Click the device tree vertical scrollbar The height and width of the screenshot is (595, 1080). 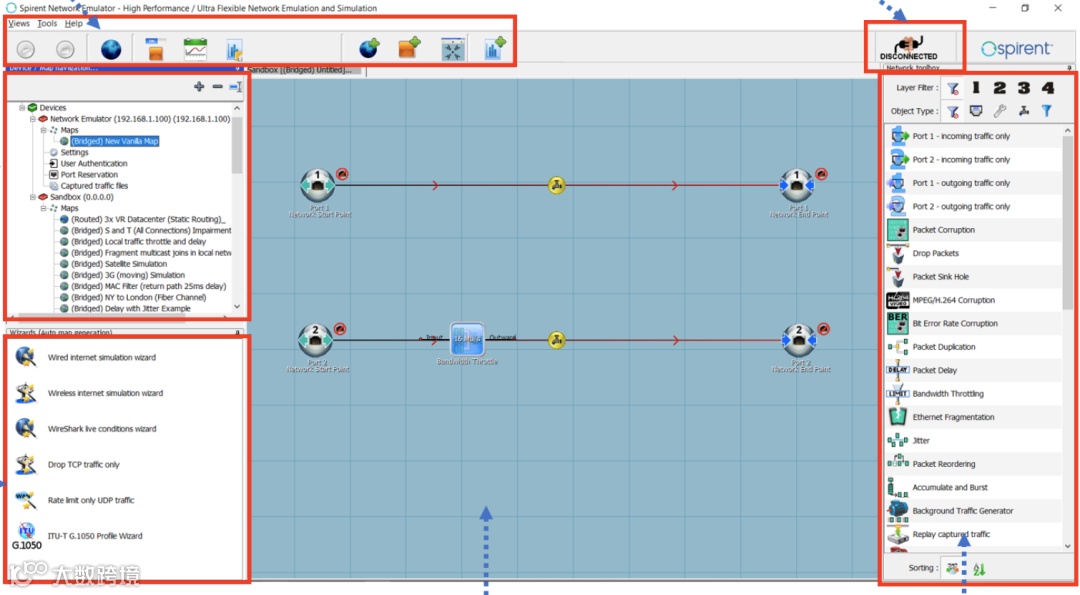tap(237, 145)
